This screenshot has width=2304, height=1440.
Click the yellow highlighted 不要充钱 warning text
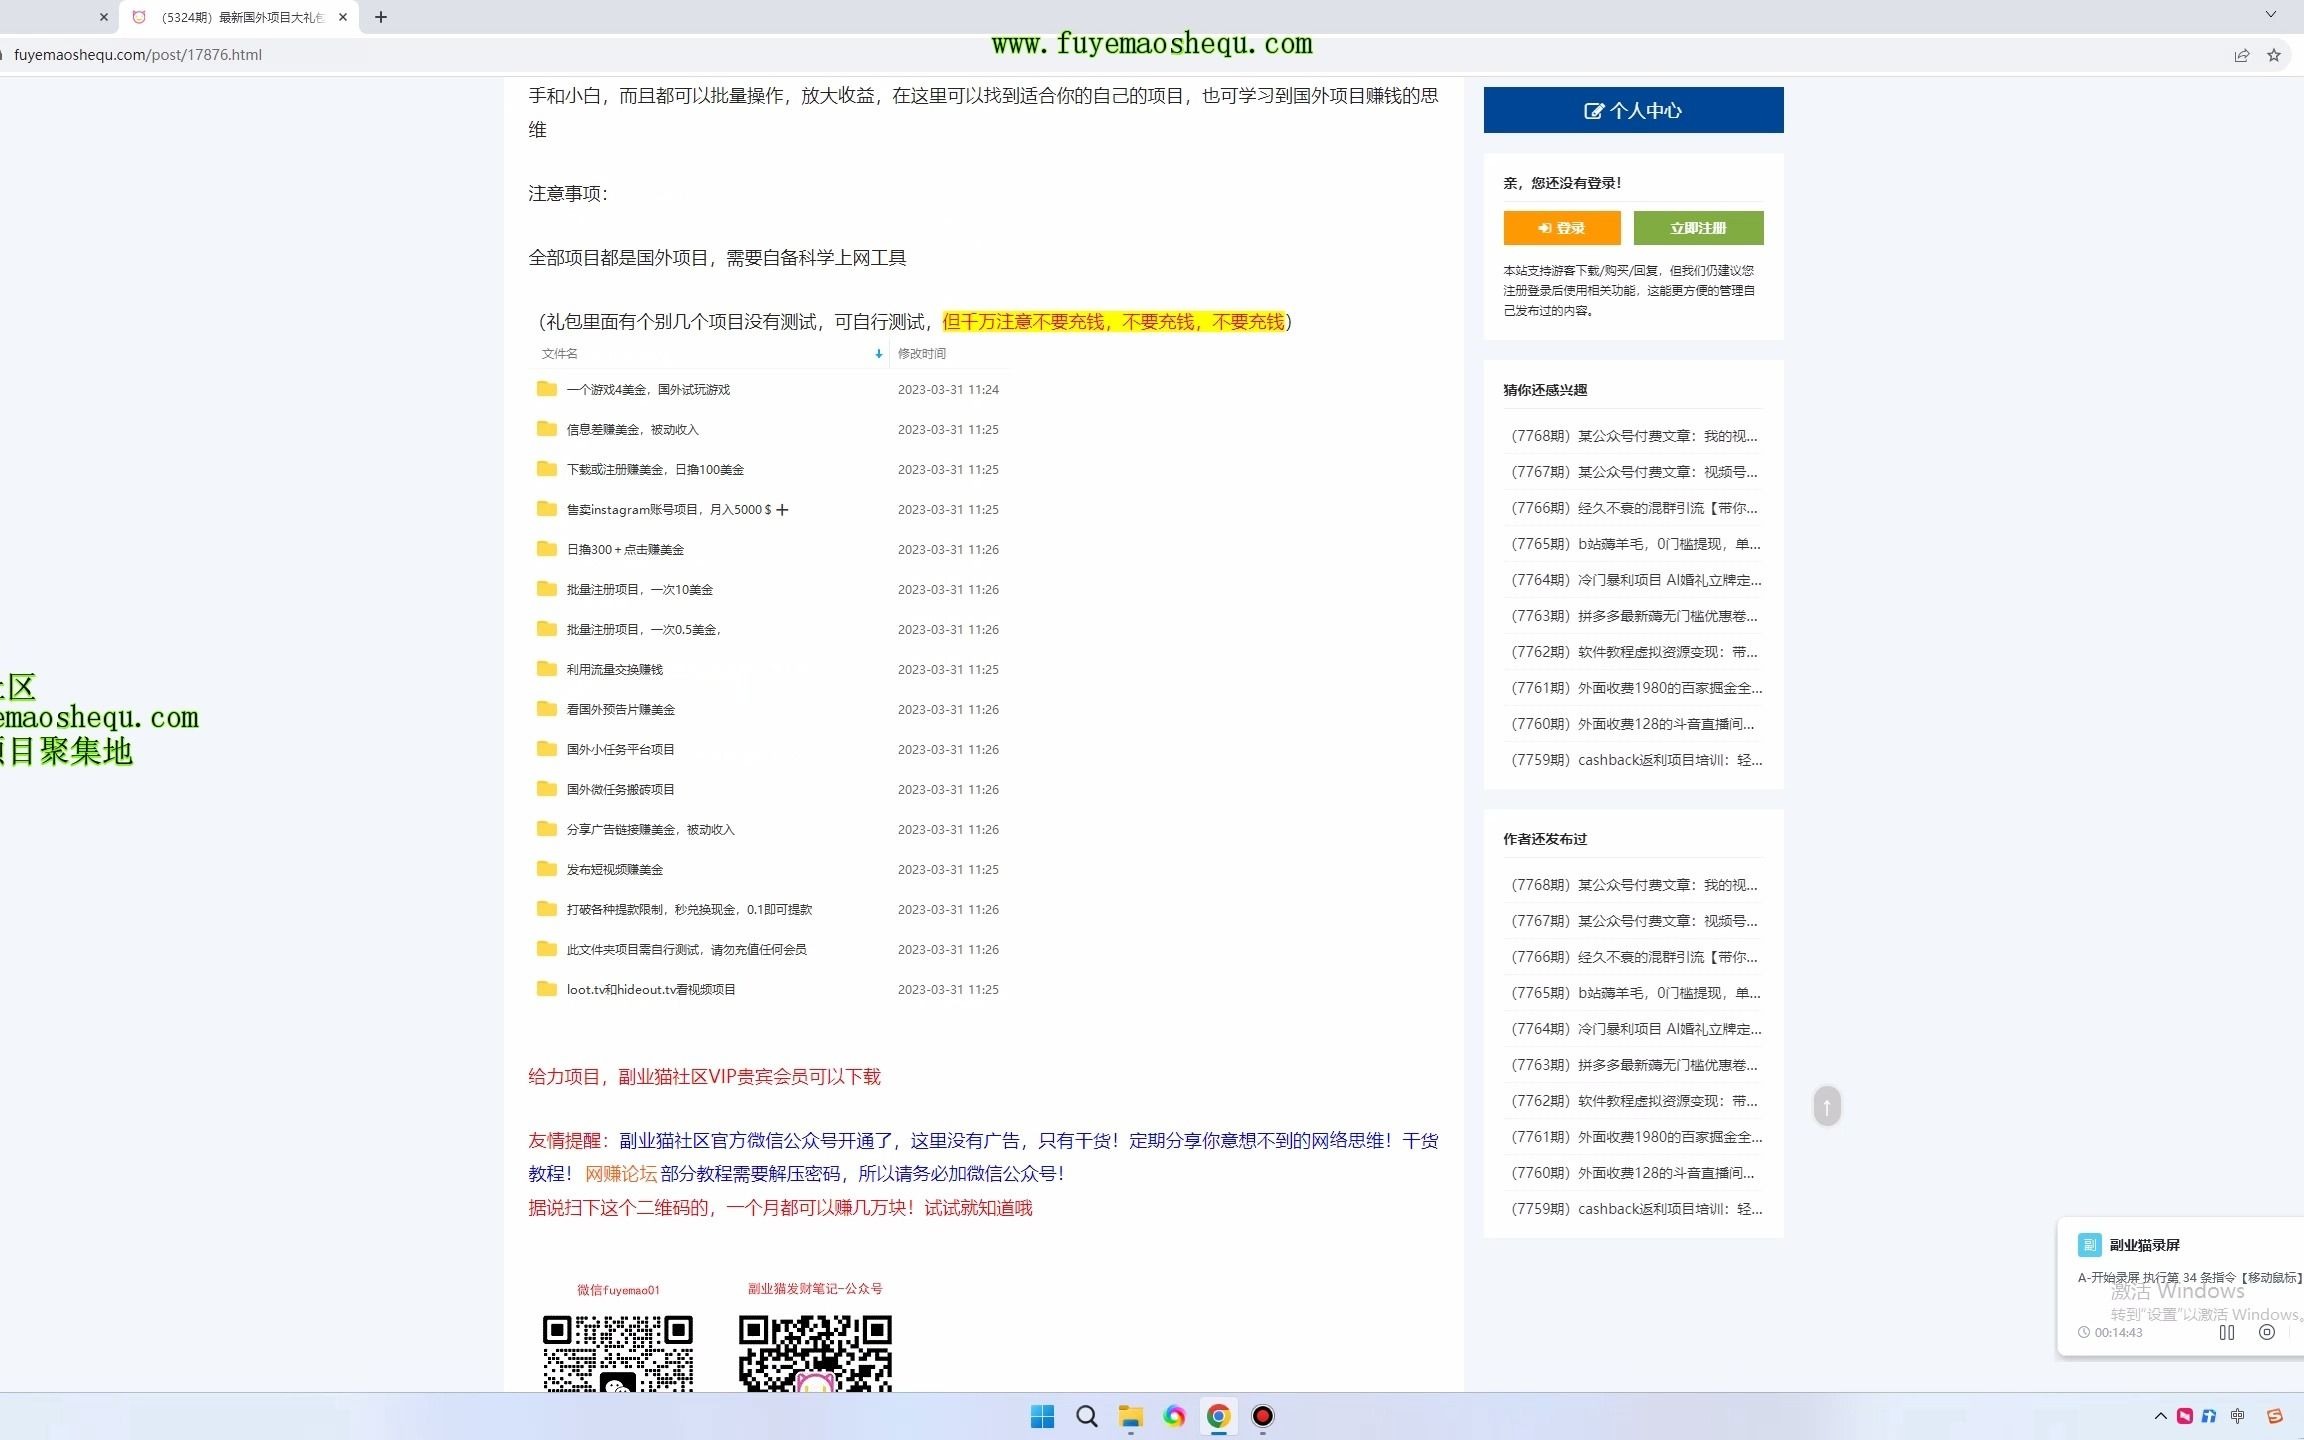(1113, 322)
